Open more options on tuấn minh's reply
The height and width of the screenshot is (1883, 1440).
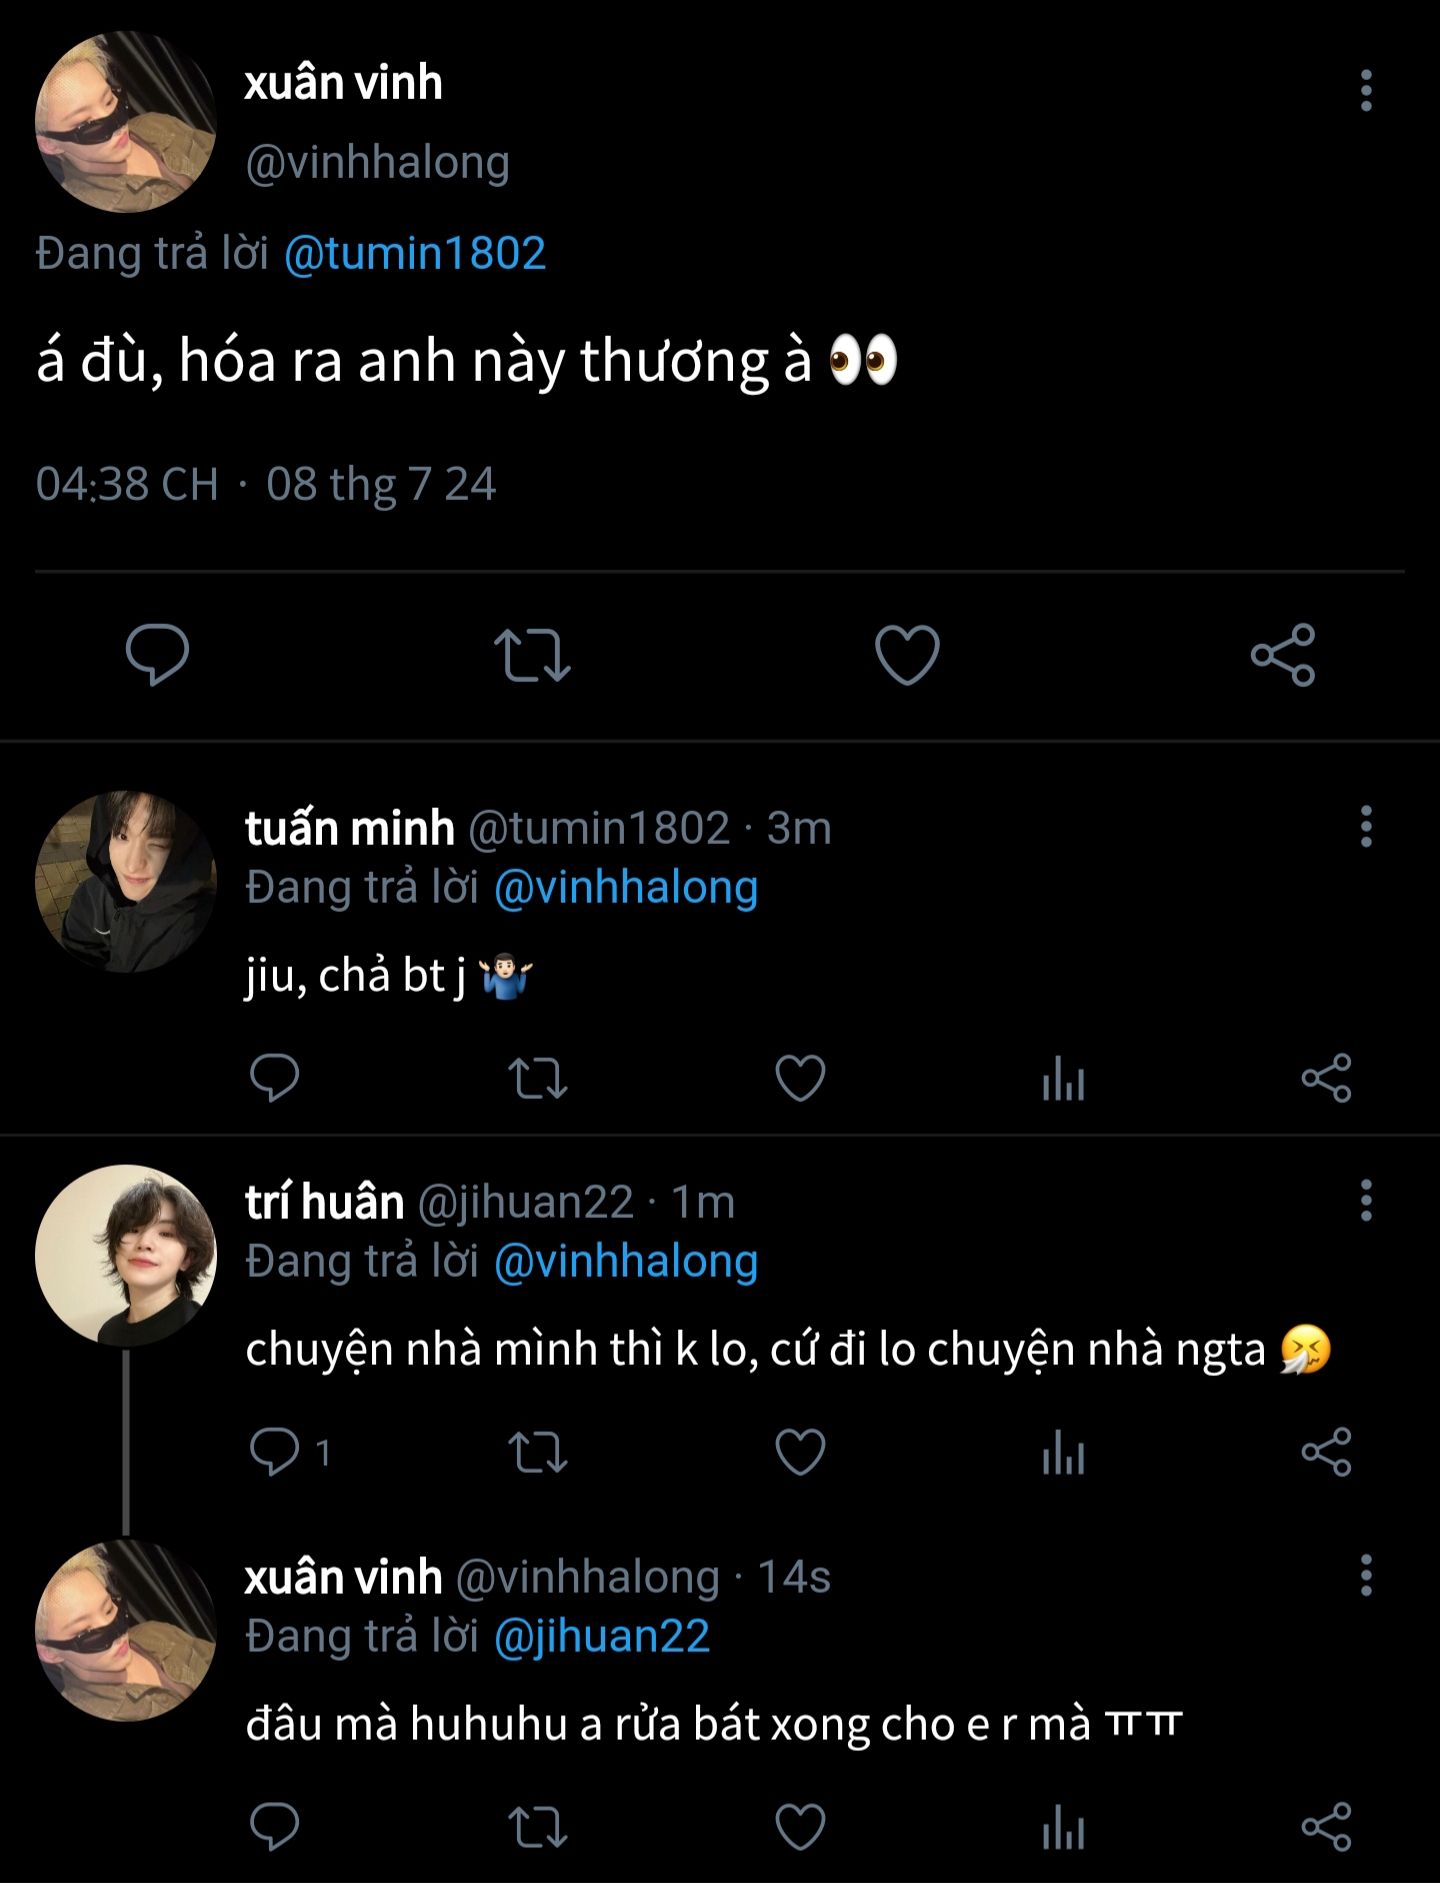coord(1366,828)
